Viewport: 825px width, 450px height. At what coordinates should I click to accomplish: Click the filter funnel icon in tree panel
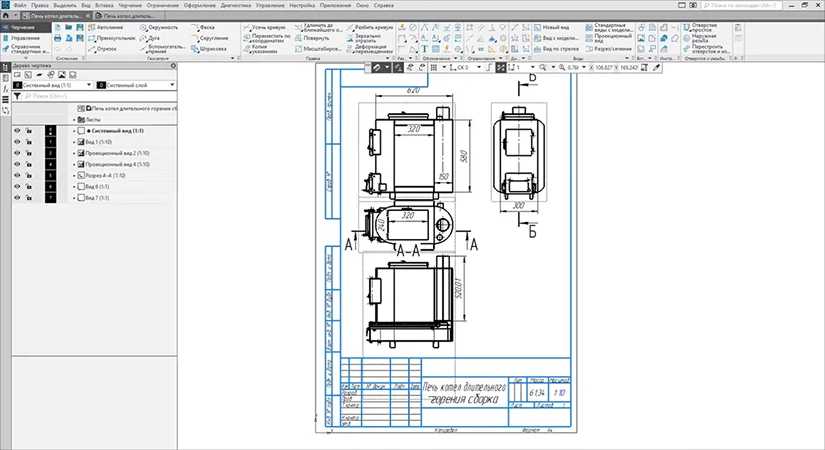point(17,96)
